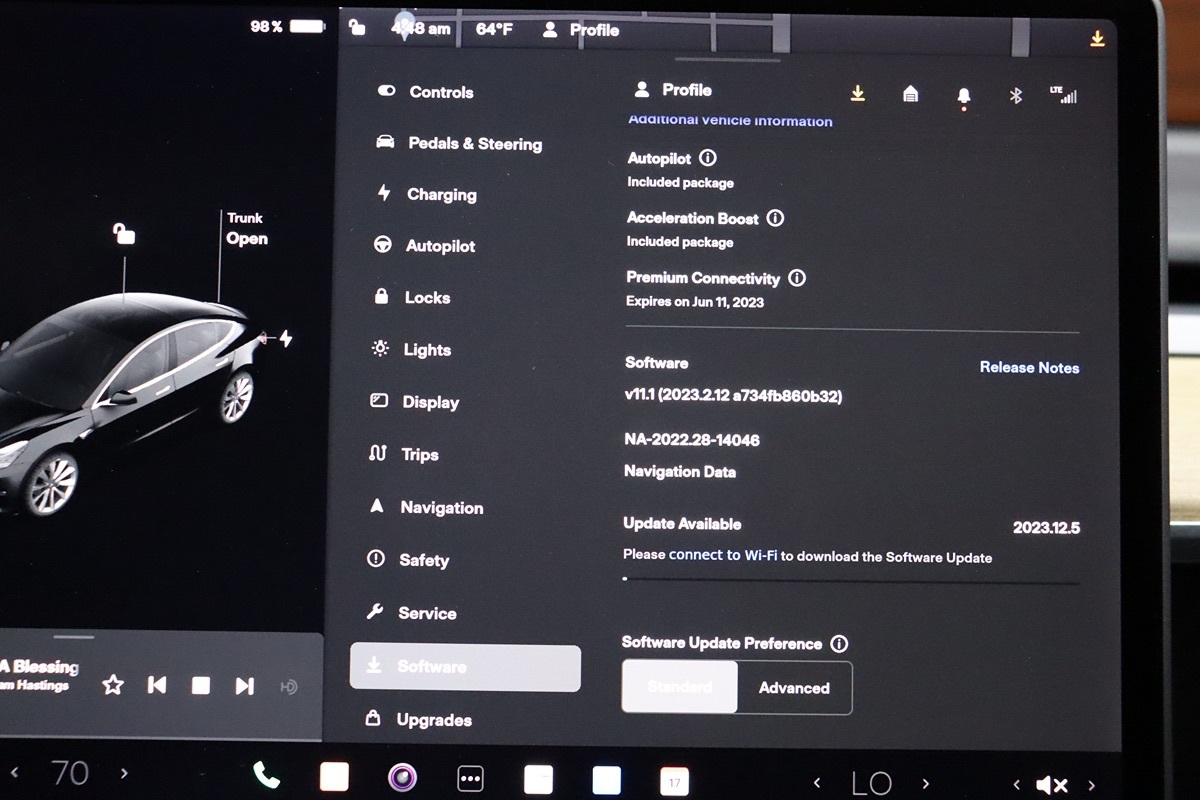
Task: Favorite the current song with star
Action: 113,685
